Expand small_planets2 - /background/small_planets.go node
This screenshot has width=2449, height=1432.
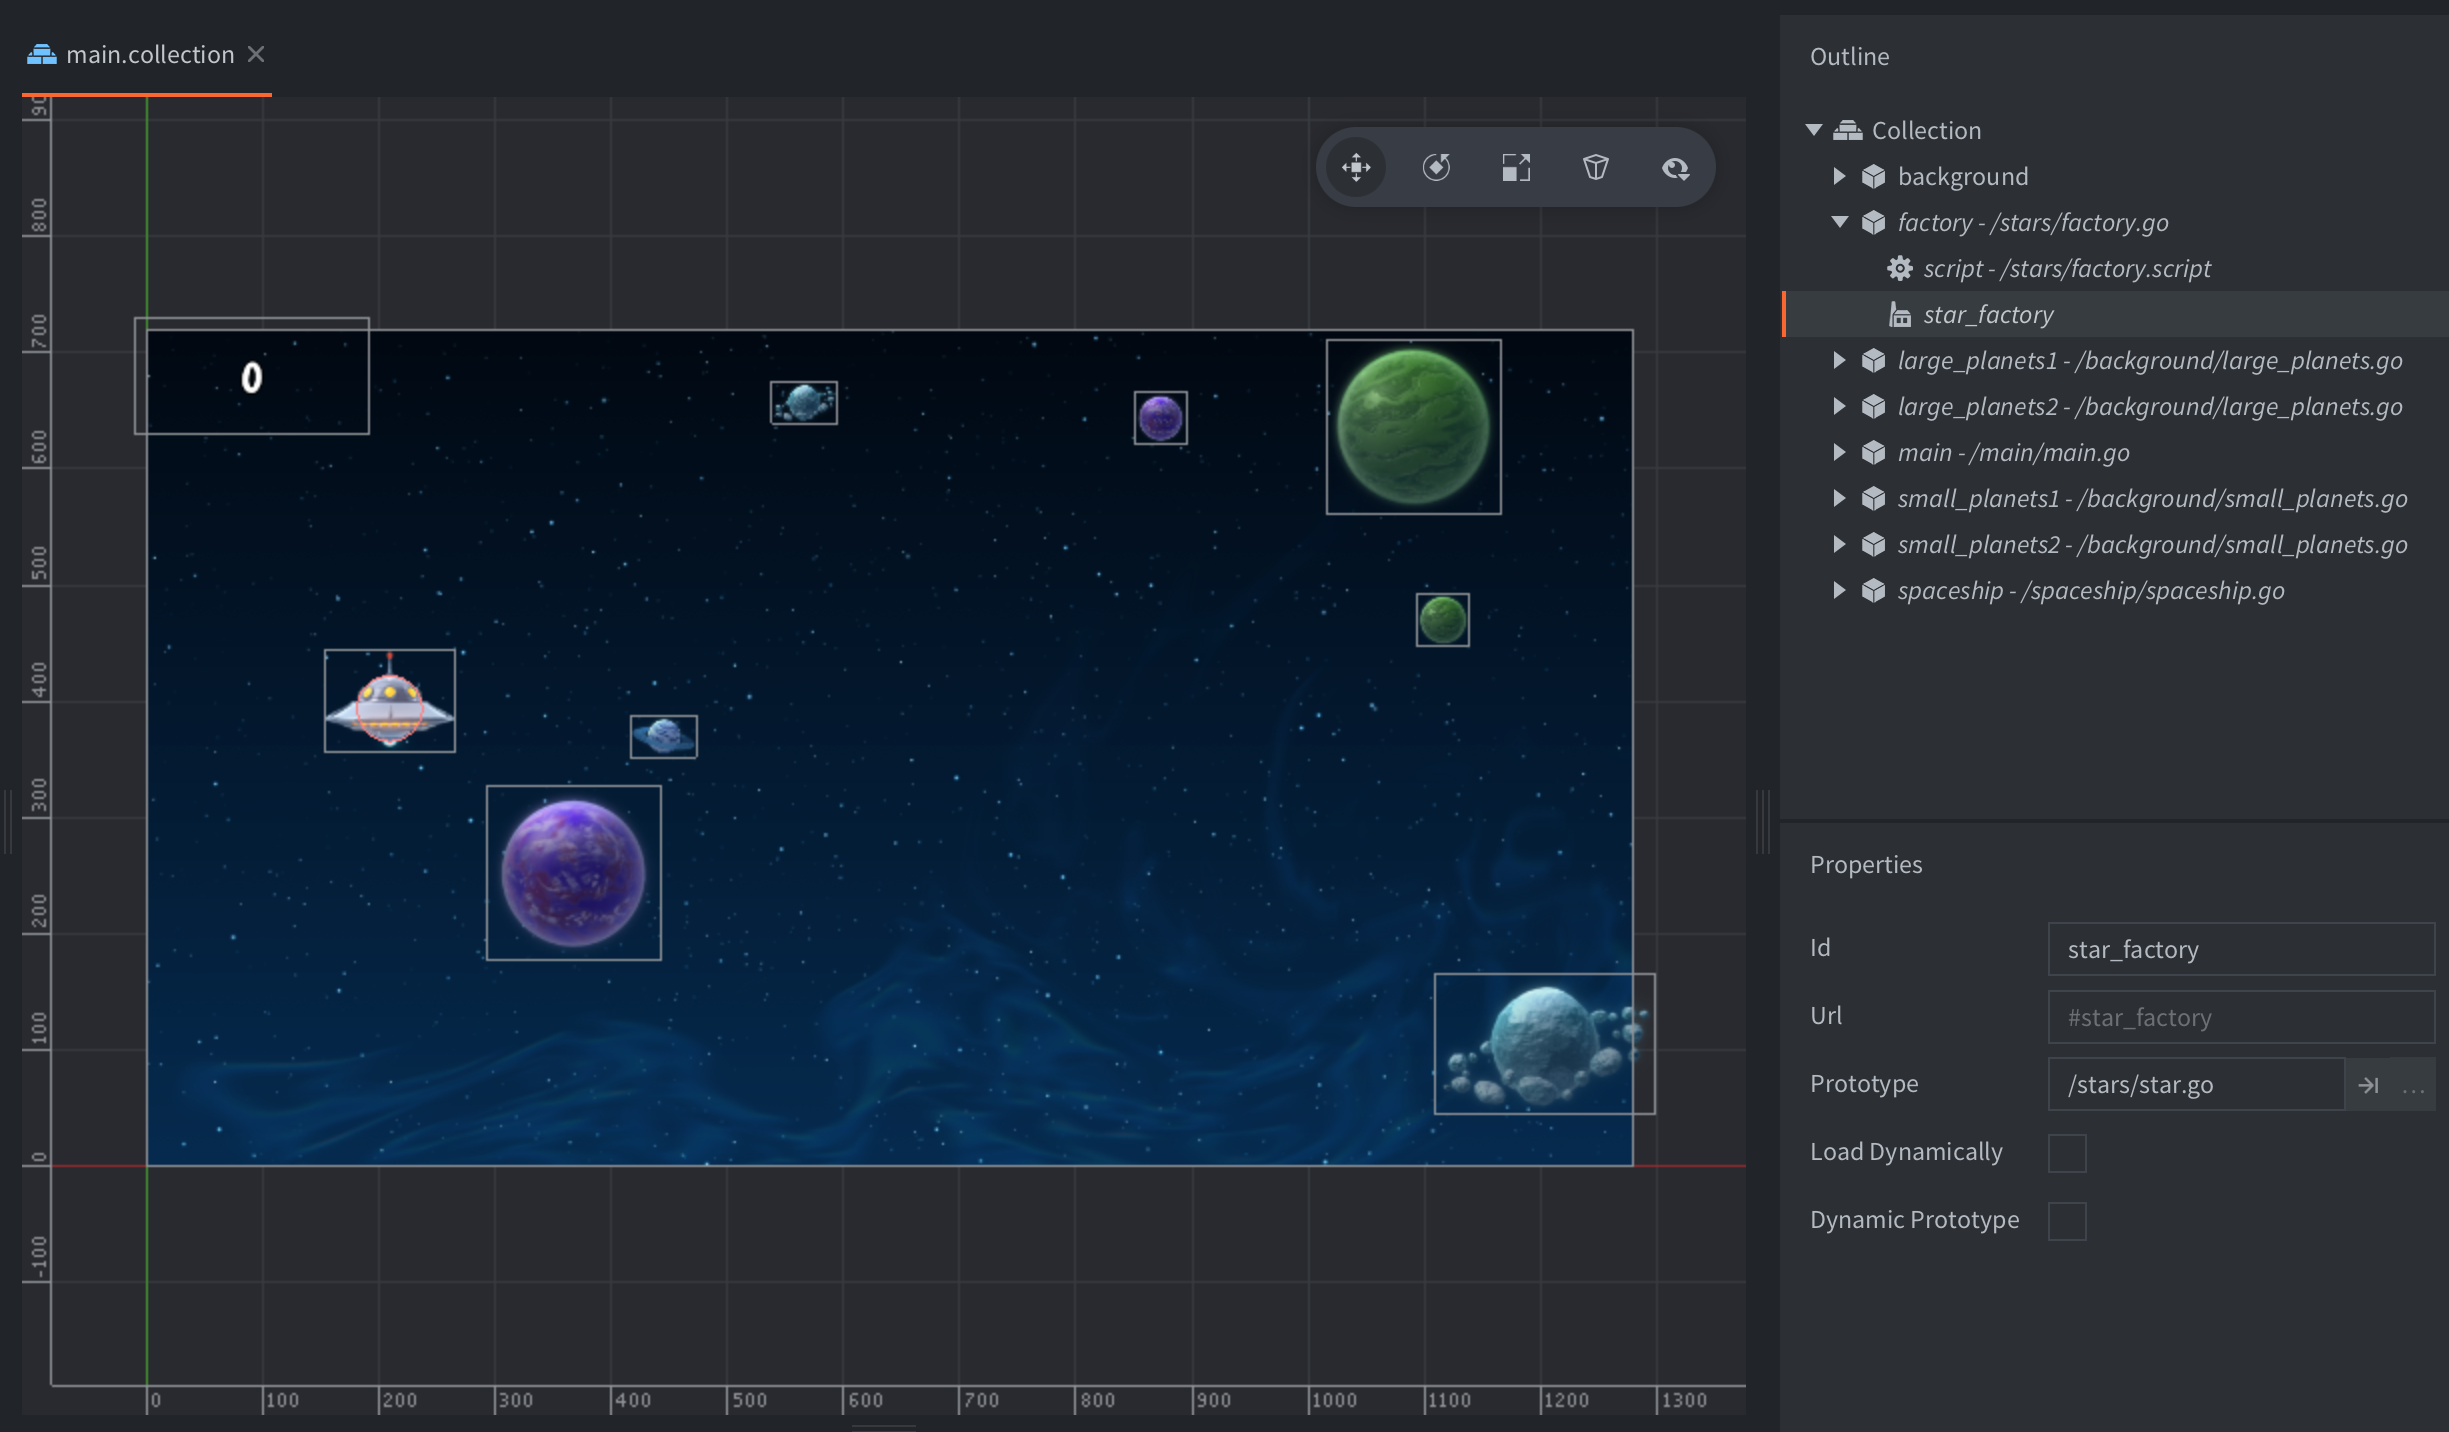coord(1841,544)
